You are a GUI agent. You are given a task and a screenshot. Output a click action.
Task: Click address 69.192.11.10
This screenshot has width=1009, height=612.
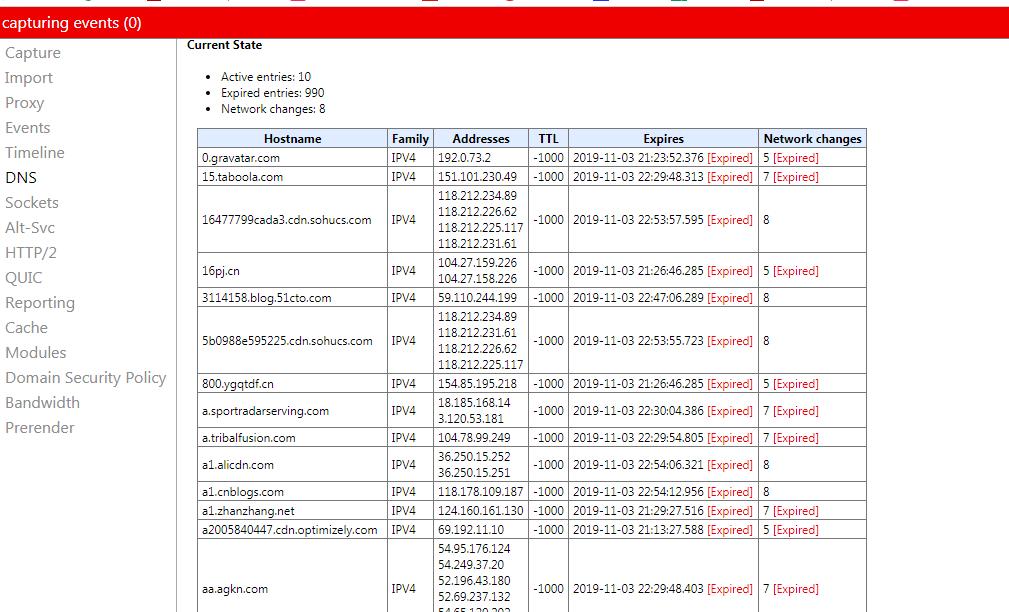470,530
